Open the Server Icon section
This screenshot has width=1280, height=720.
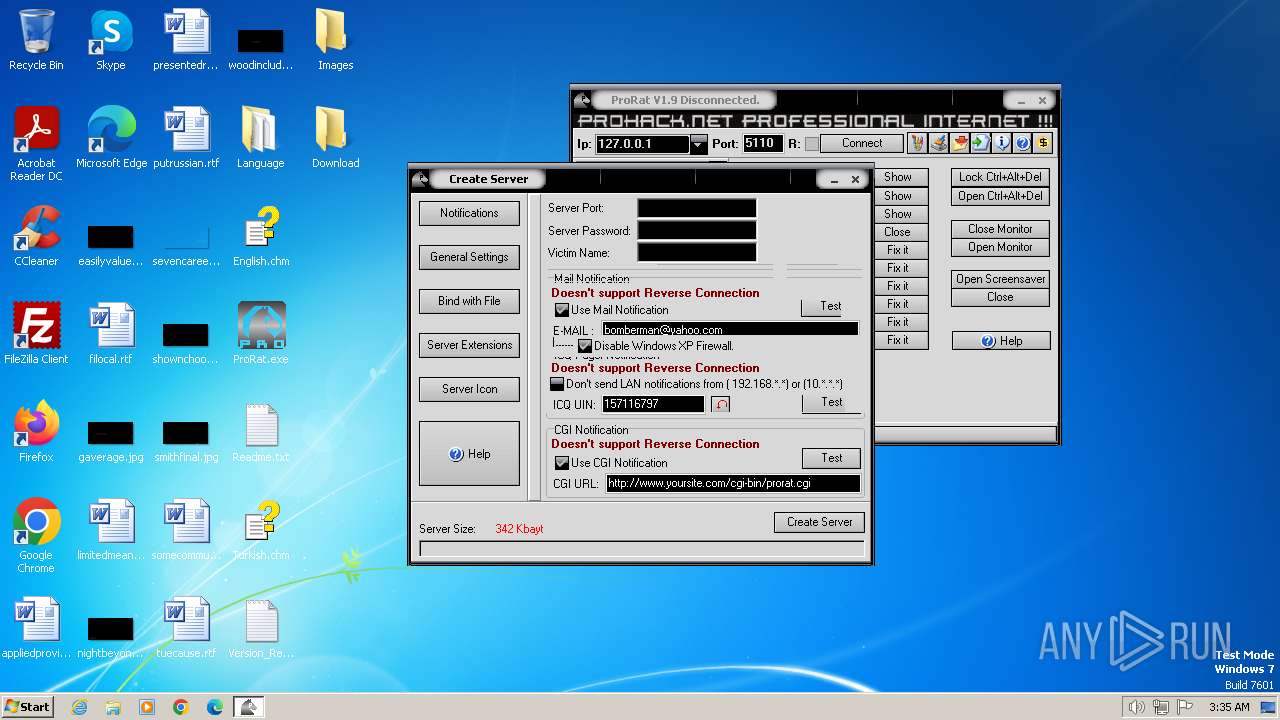pyautogui.click(x=469, y=389)
